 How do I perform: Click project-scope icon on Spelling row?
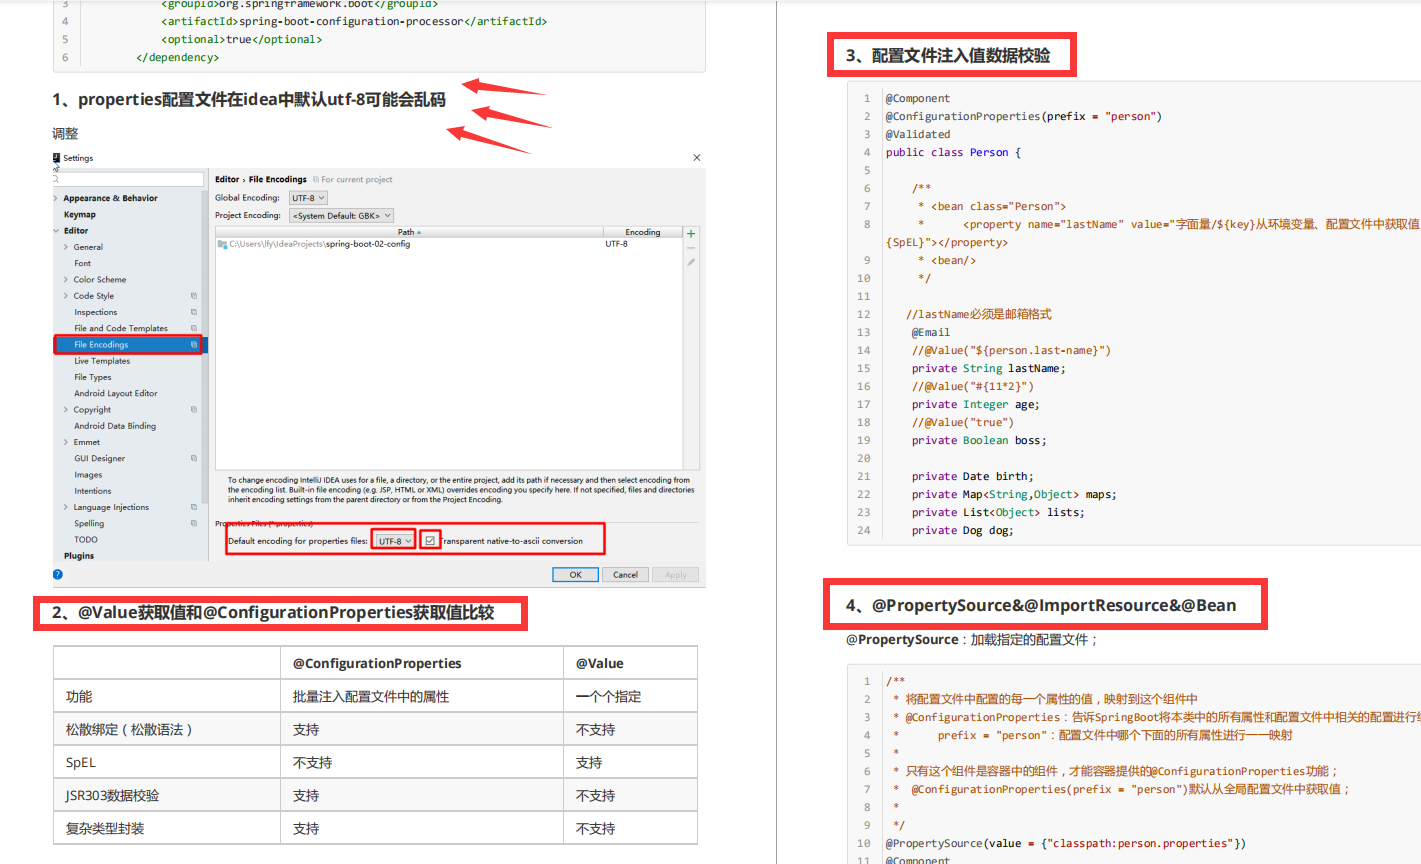click(x=194, y=523)
